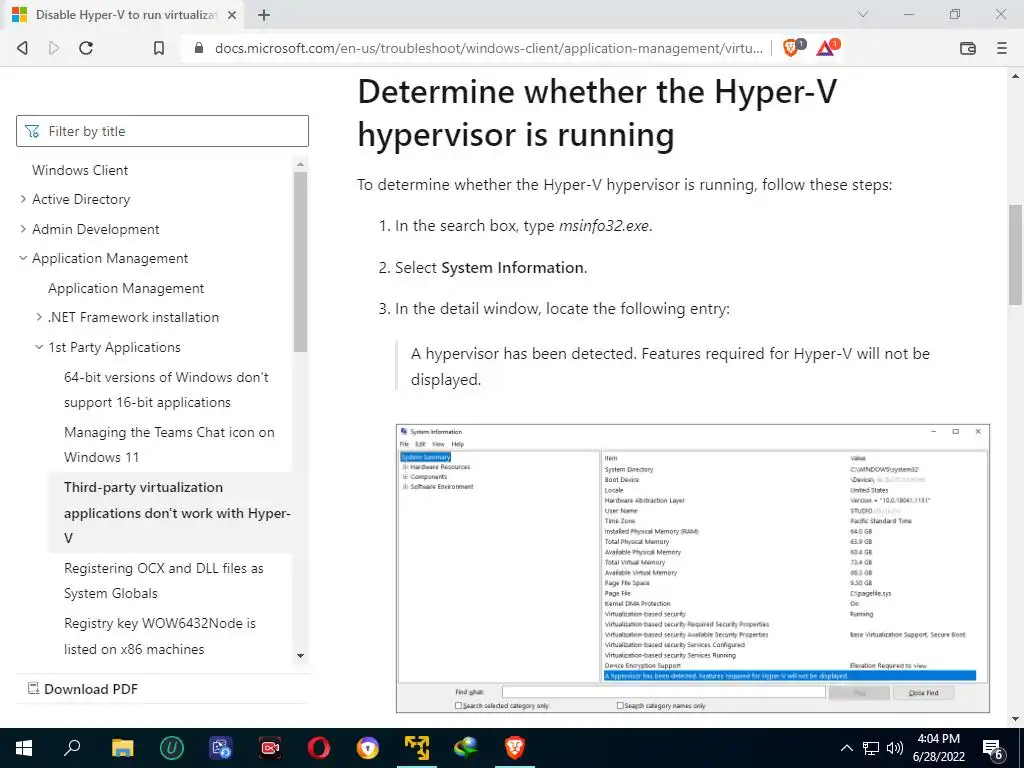Image resolution: width=1024 pixels, height=768 pixels.
Task: Open the System Information screenshot image
Action: point(693,568)
